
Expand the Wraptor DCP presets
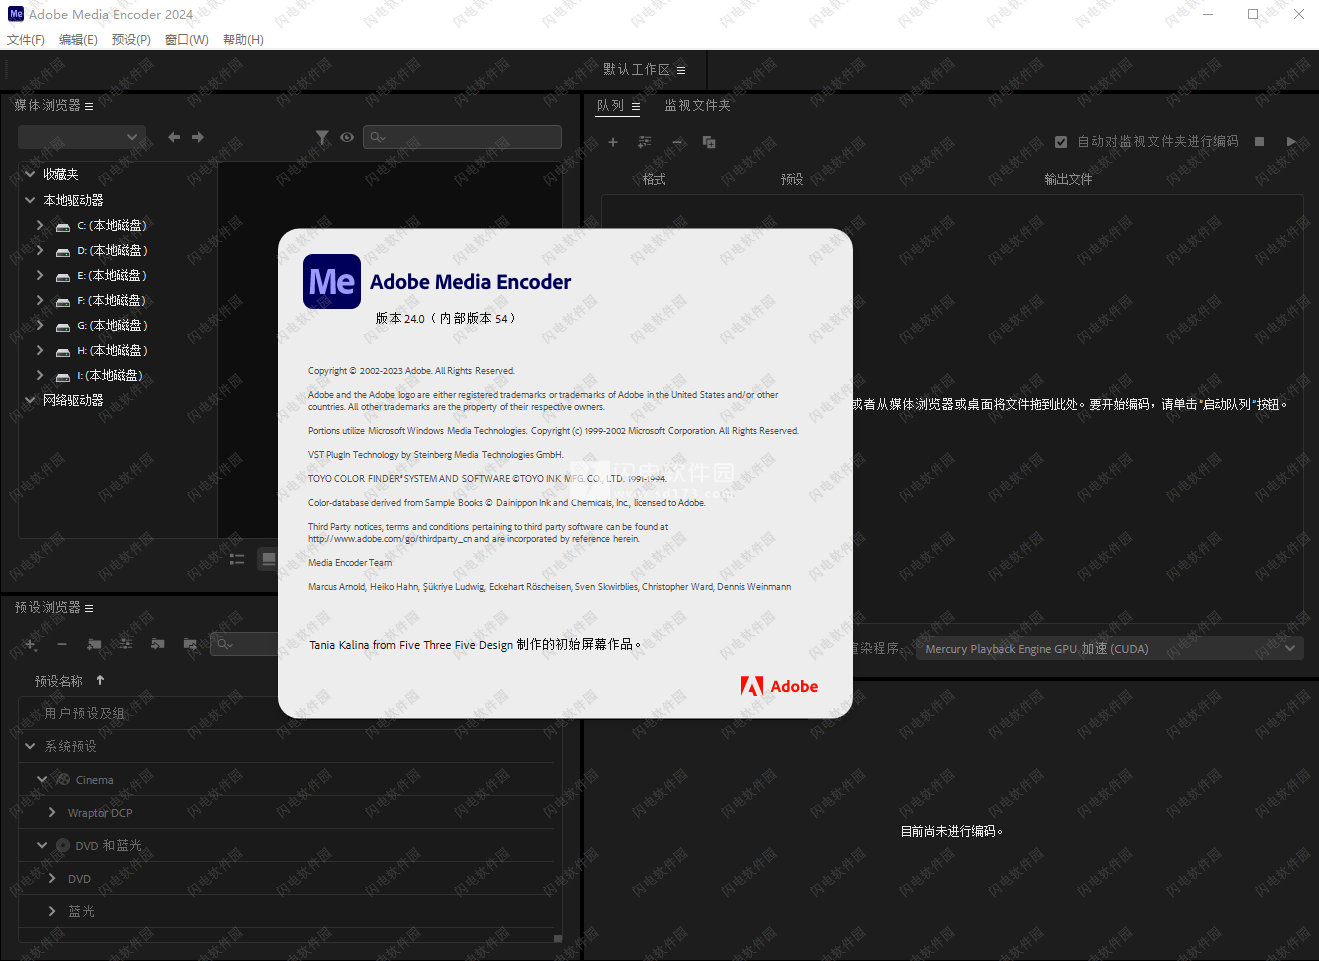(x=52, y=812)
